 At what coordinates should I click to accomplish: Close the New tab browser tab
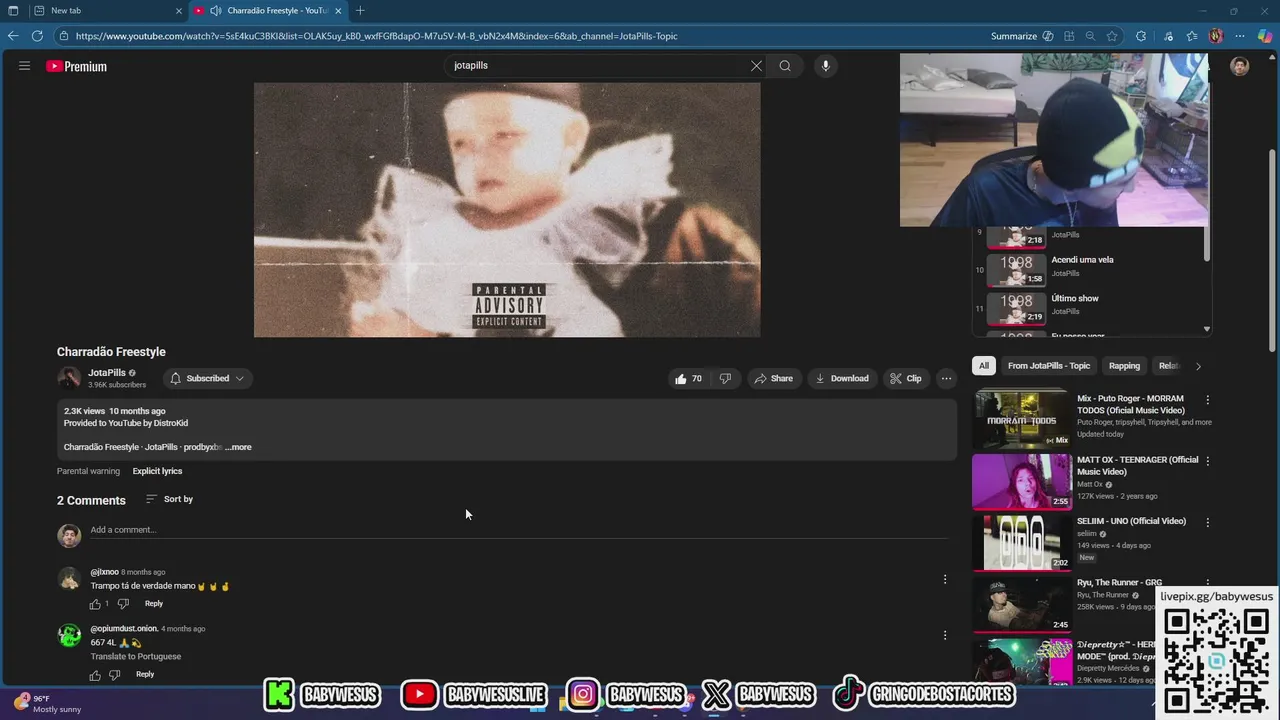pyautogui.click(x=179, y=11)
